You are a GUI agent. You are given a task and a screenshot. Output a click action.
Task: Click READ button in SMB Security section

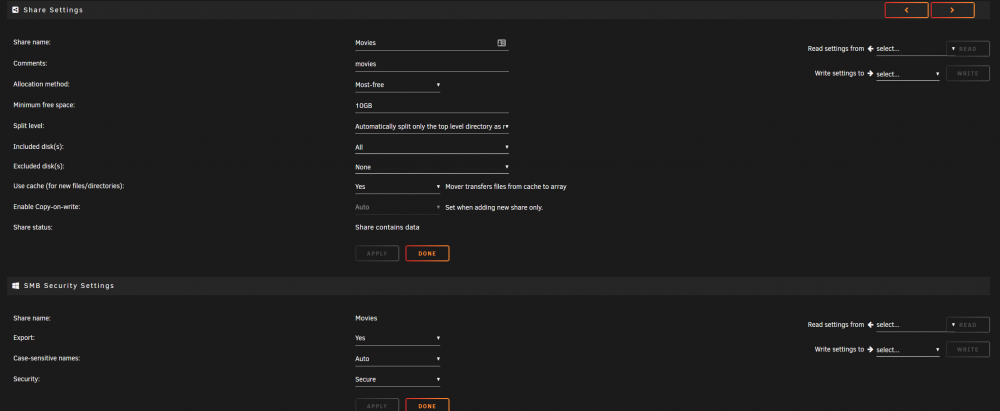tap(967, 325)
